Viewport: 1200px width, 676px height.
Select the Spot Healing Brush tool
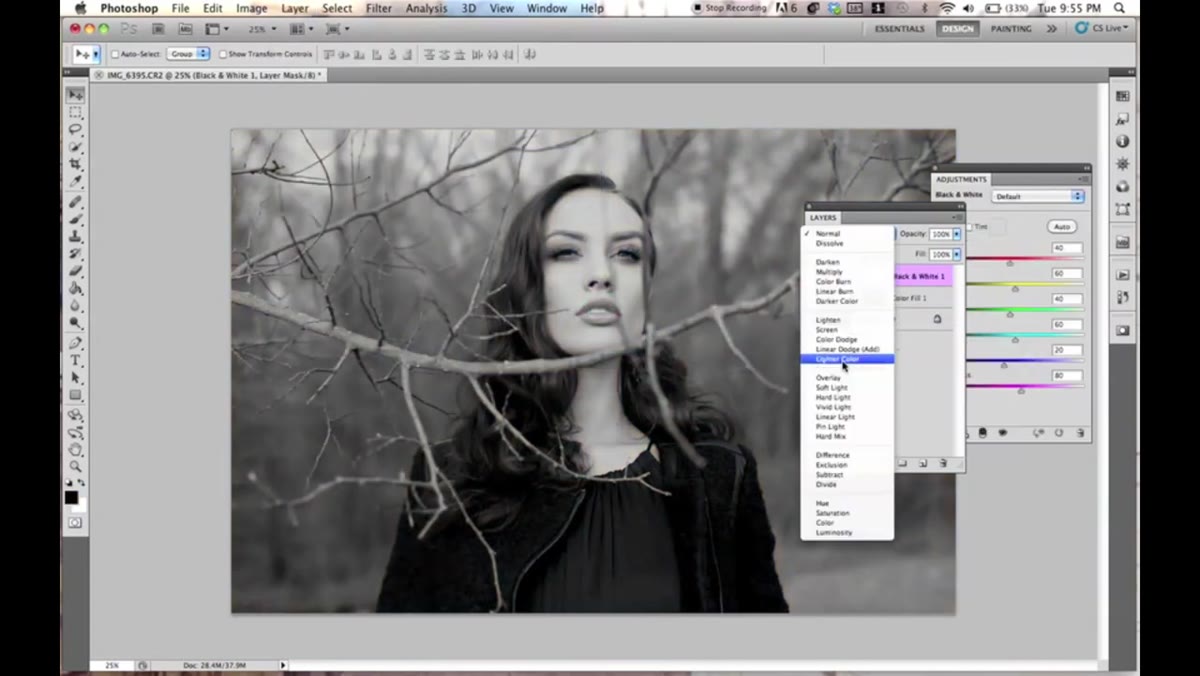pos(76,202)
